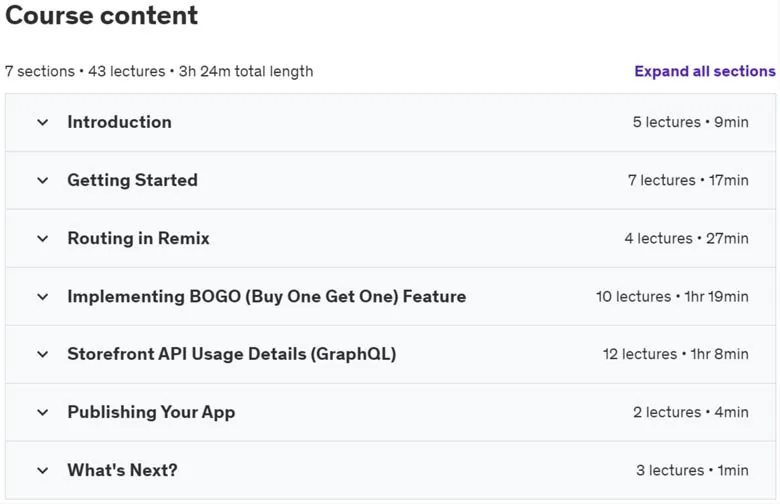This screenshot has height=504, width=780.
Task: Click the 10 lectures • 1hr 19min label
Action: pos(672,297)
